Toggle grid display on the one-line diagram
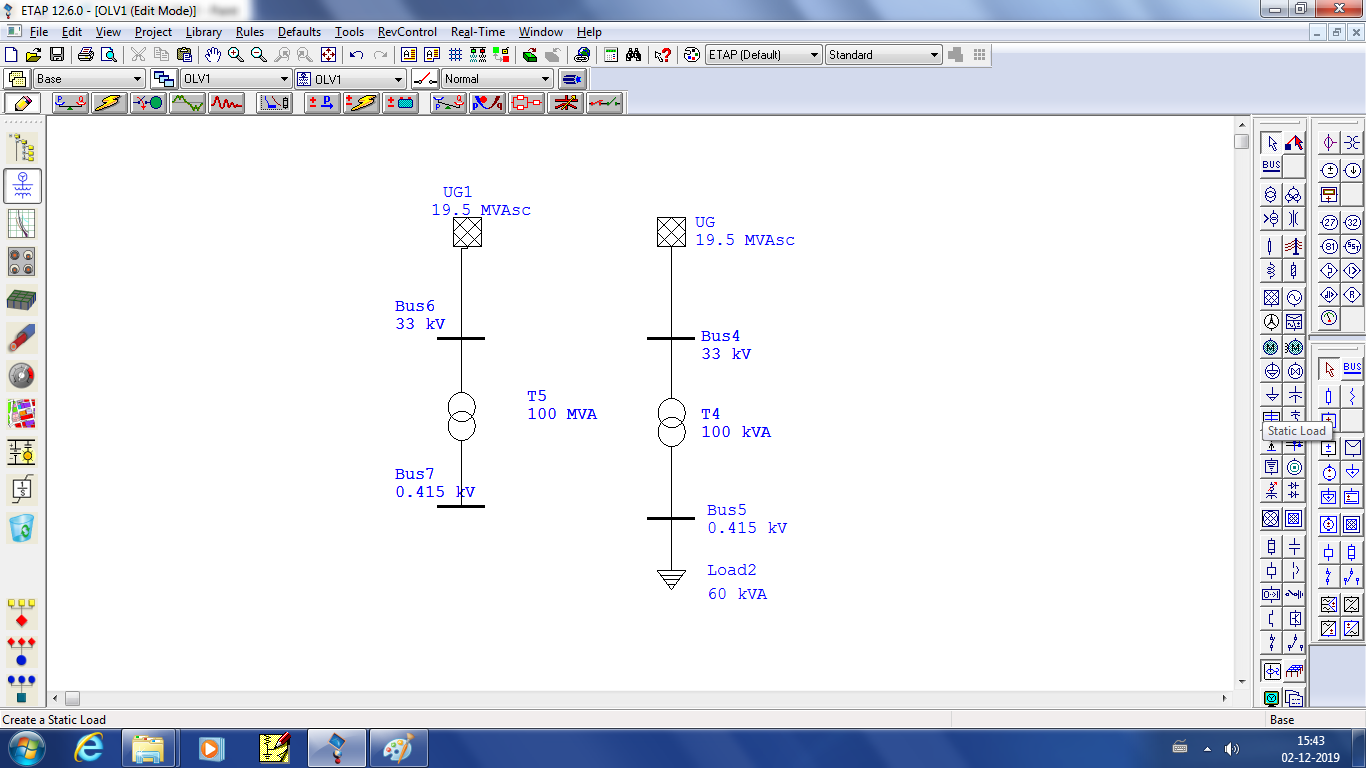 (x=455, y=54)
